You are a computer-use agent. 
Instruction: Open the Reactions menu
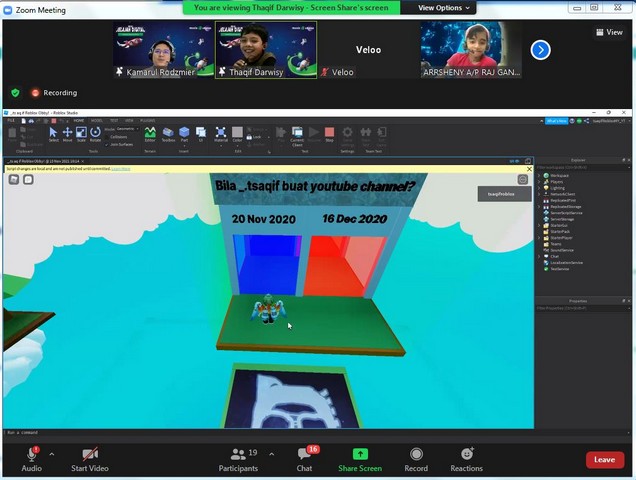tap(466, 455)
